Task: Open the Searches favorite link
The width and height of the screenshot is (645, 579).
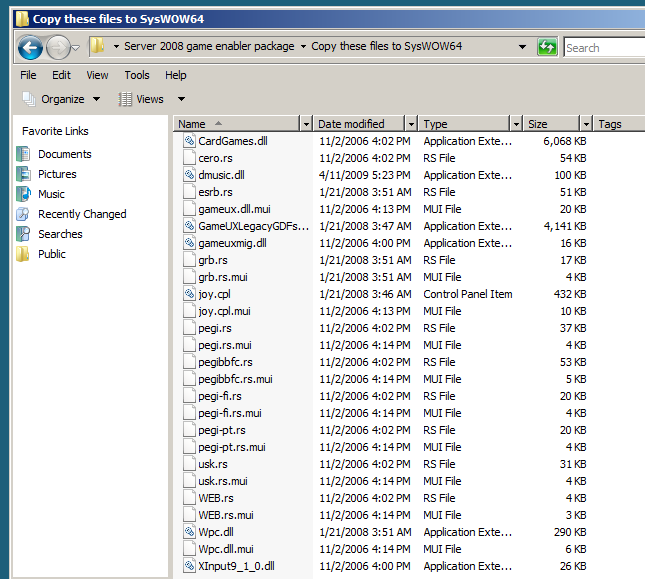Action: pyautogui.click(x=60, y=234)
